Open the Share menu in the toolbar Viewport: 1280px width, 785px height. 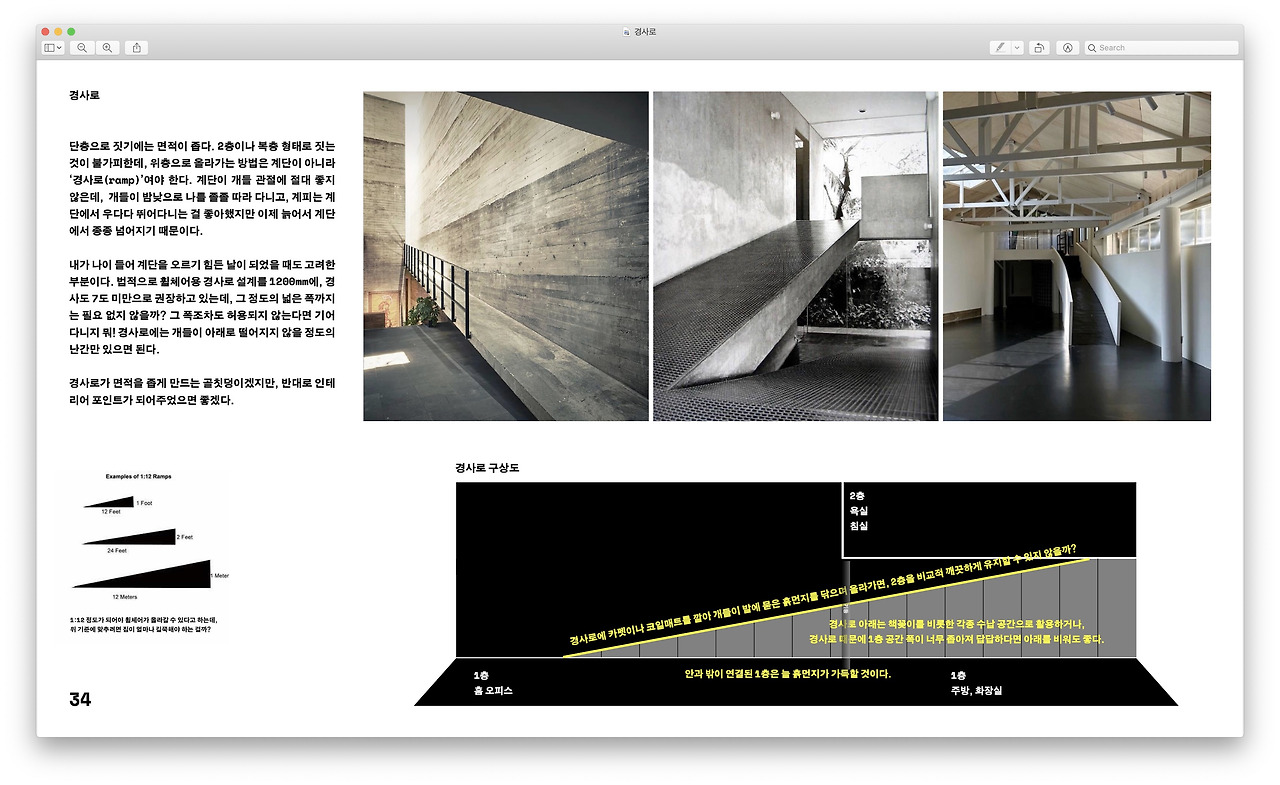(137, 47)
